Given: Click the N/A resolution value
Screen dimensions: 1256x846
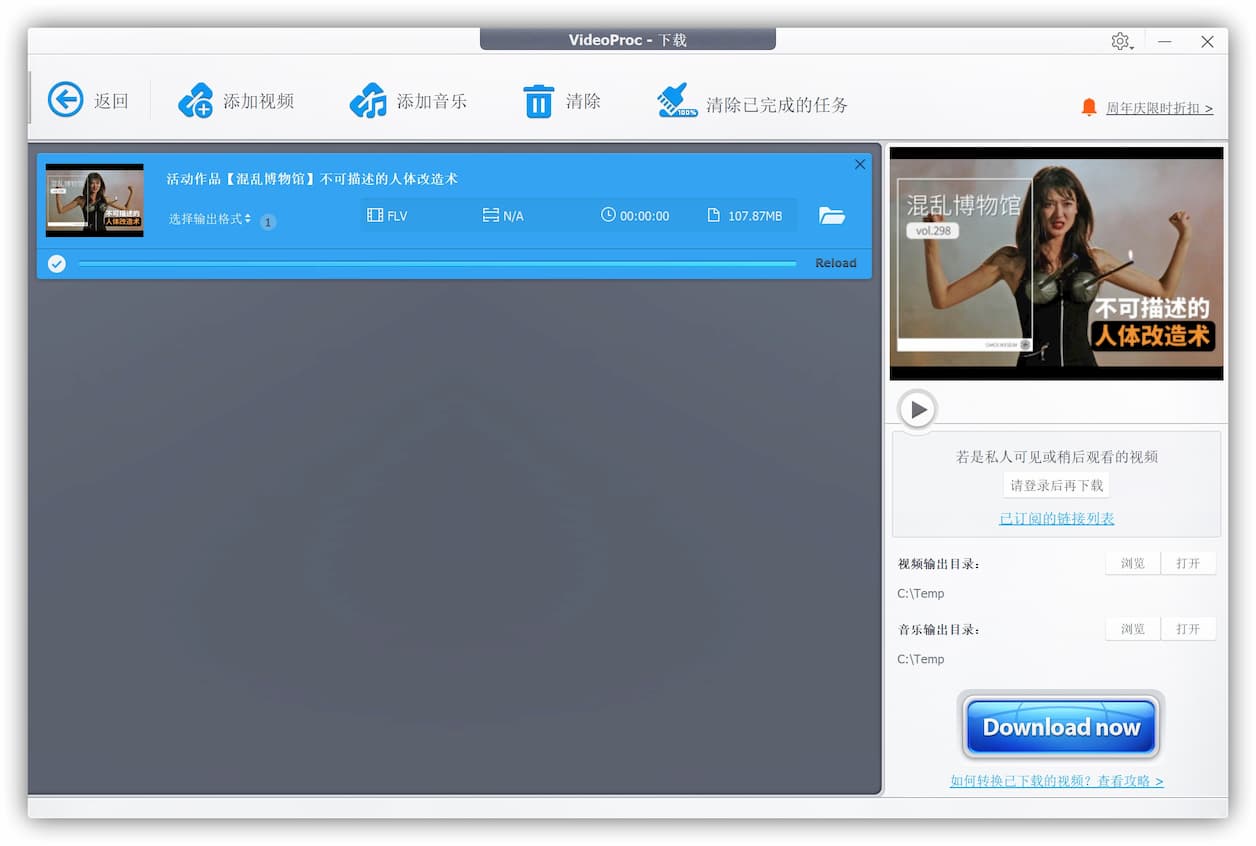Looking at the screenshot, I should pos(513,216).
